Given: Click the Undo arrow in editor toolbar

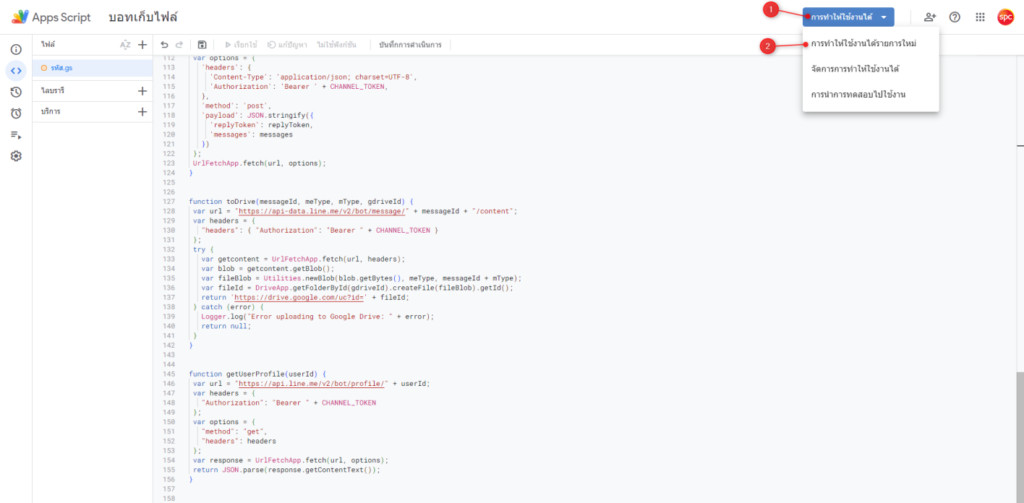Looking at the screenshot, I should 164,45.
